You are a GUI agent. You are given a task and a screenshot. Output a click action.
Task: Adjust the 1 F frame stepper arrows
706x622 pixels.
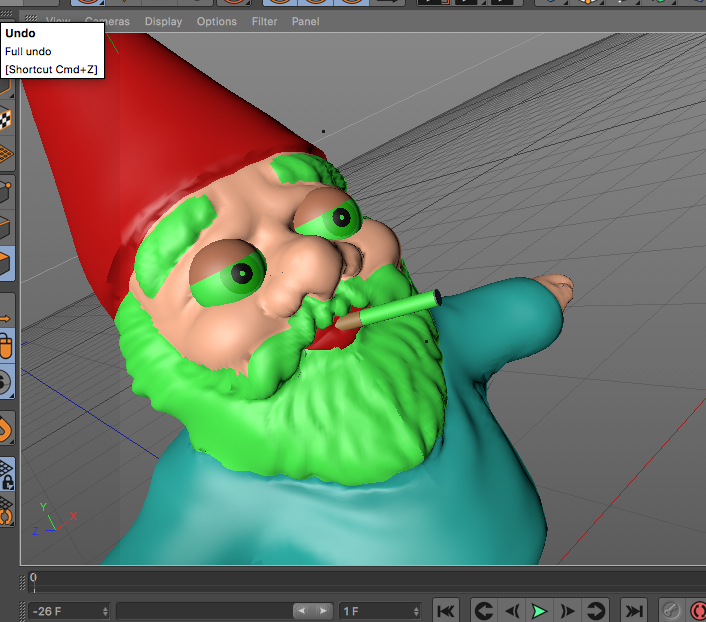pos(416,610)
